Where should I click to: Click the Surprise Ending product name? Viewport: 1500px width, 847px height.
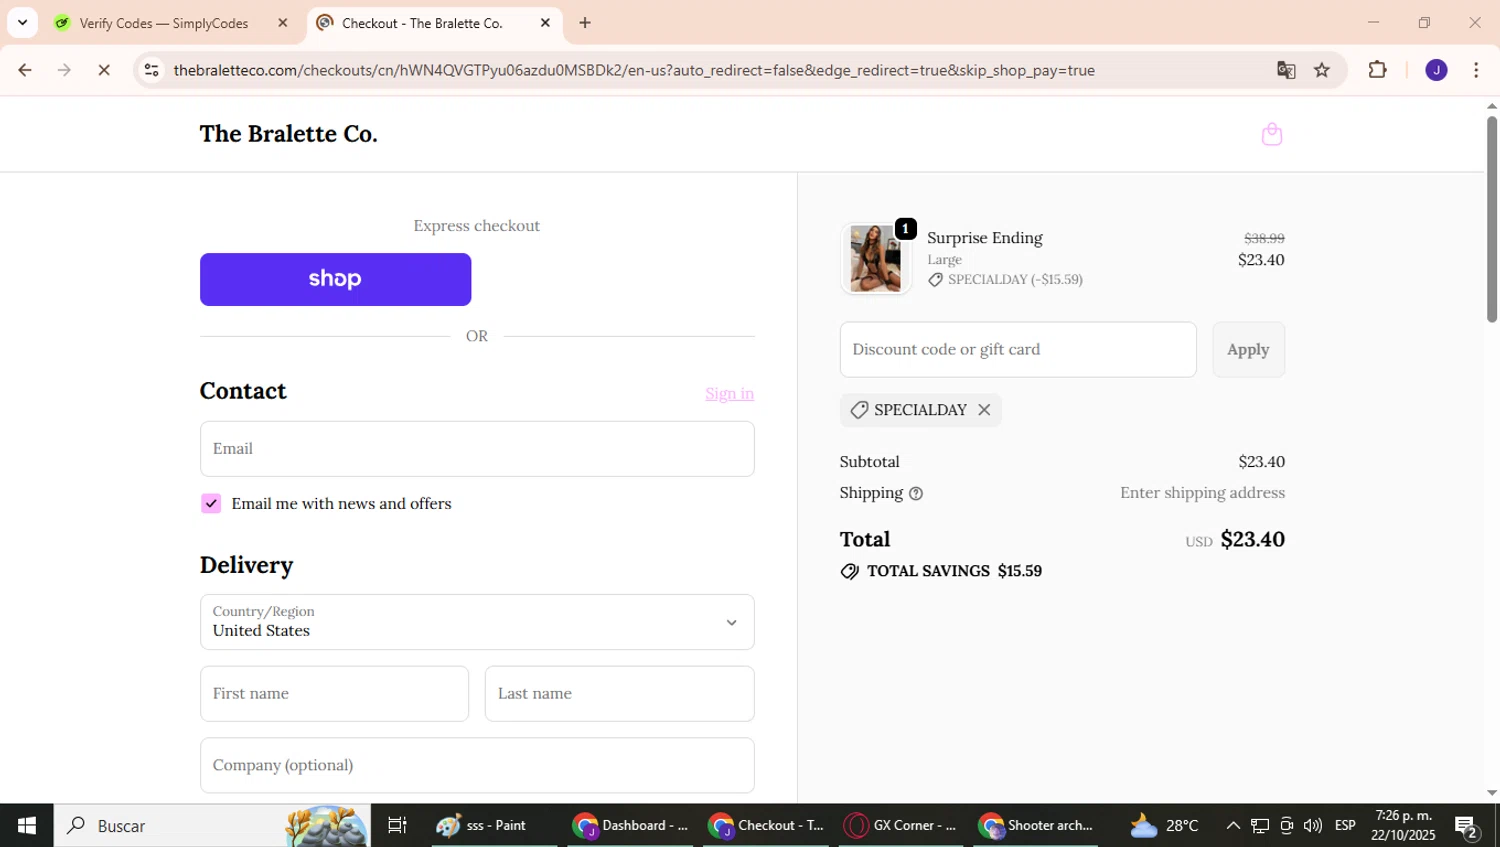point(985,238)
